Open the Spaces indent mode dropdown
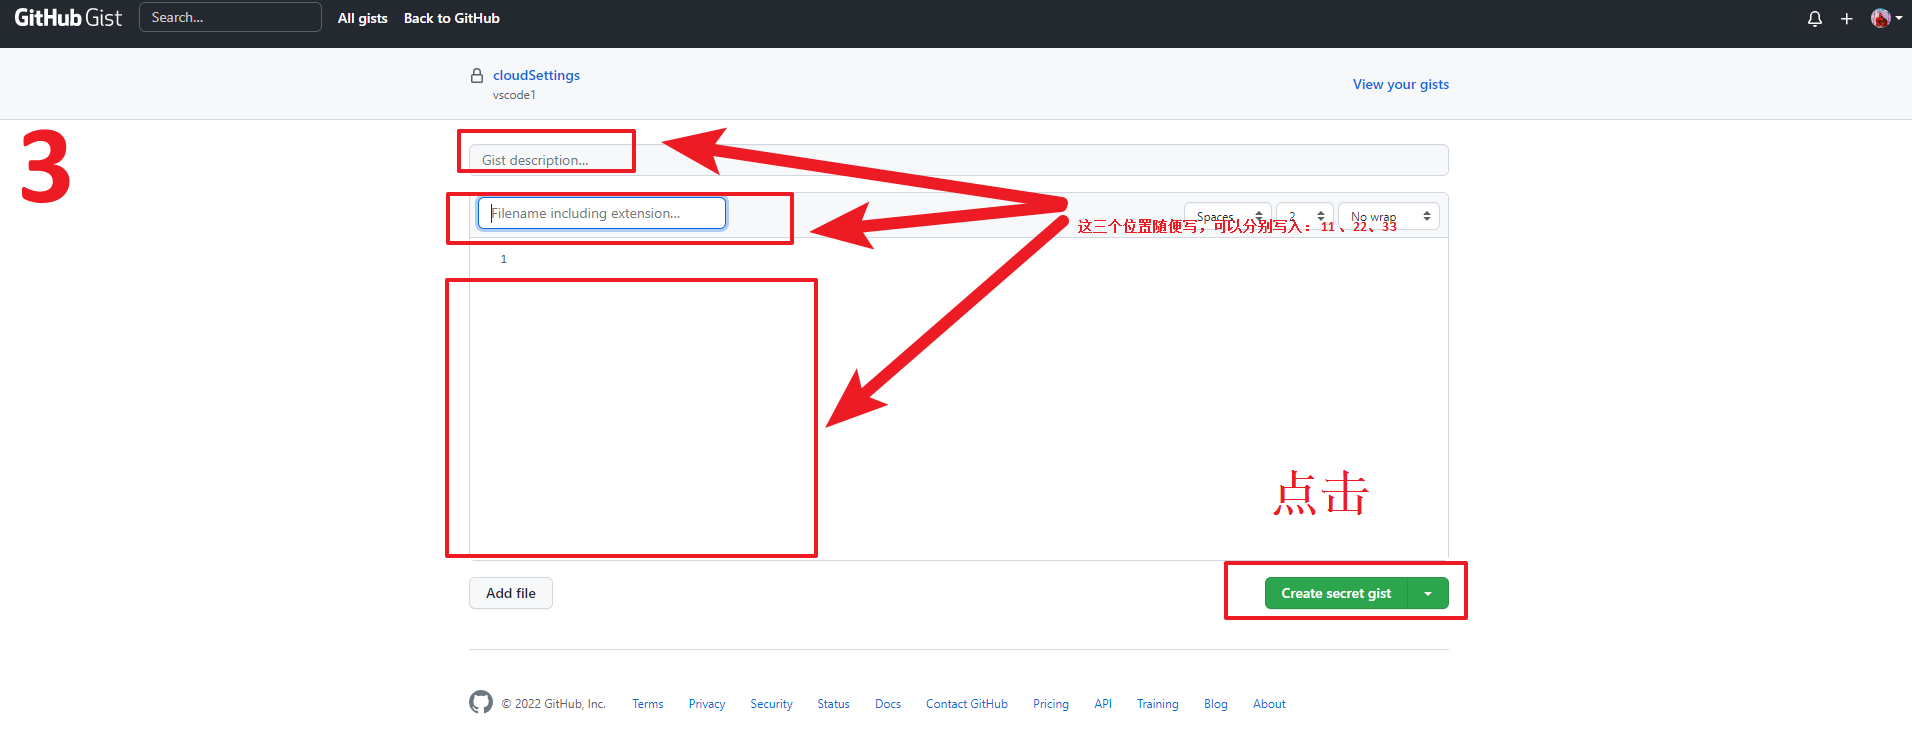The height and width of the screenshot is (751, 1912). [1228, 216]
